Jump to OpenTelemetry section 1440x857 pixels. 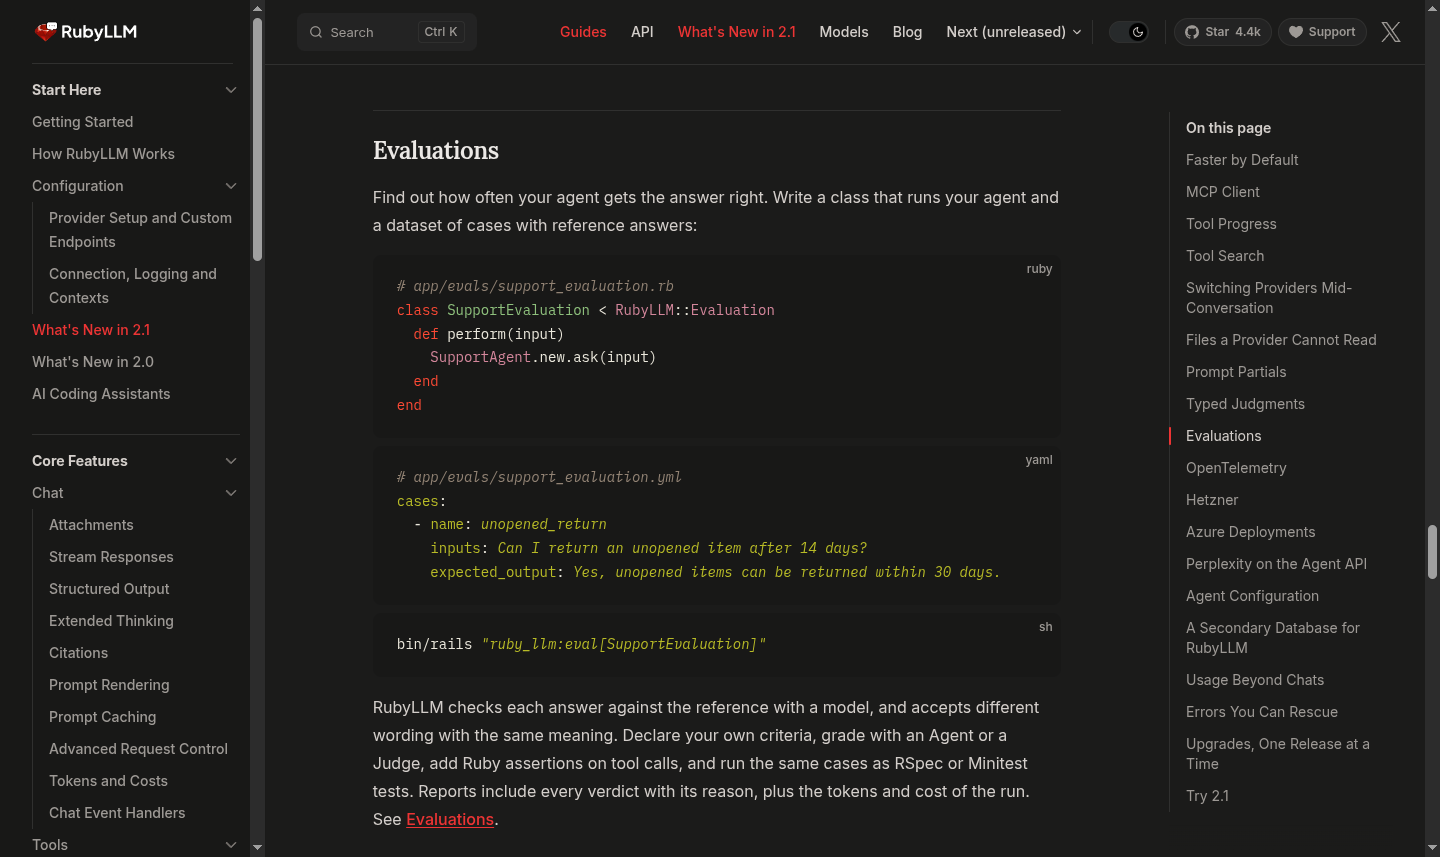pyautogui.click(x=1236, y=468)
